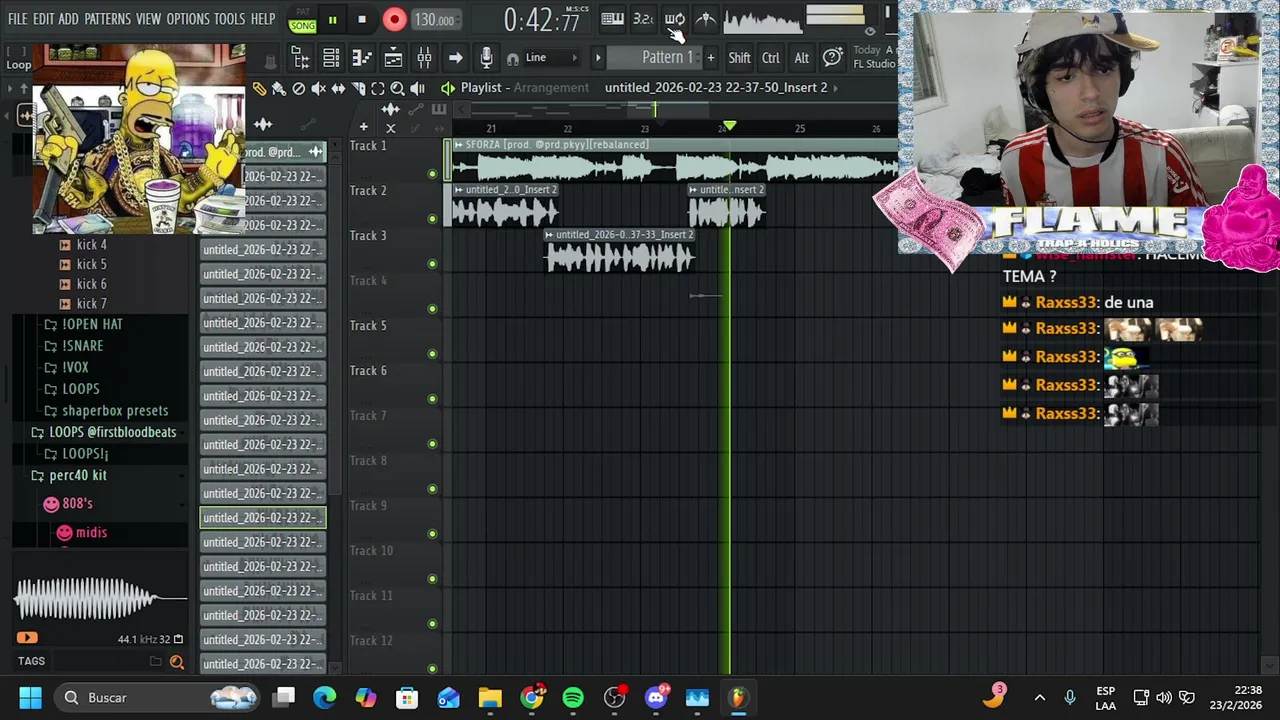
Task: Add new pattern with plus button
Action: 711,58
